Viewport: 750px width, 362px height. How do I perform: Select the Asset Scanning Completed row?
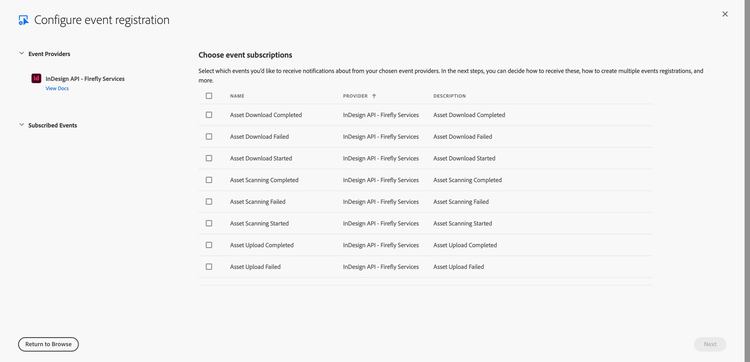[x=425, y=180]
